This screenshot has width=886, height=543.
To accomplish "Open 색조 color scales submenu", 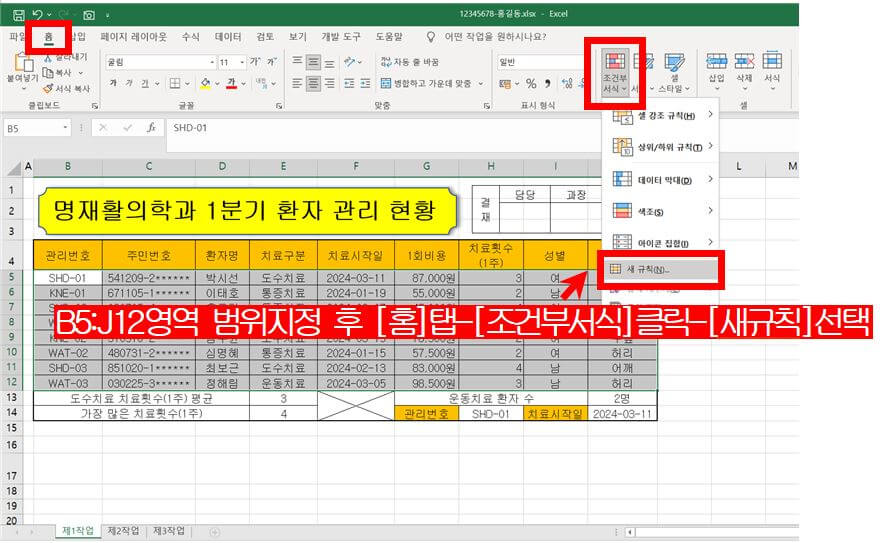I will [662, 211].
